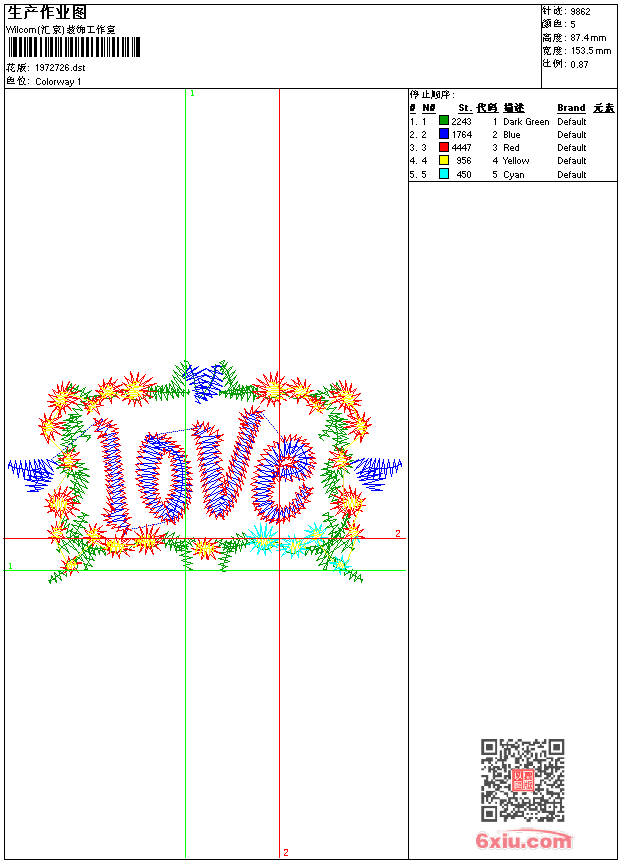Pick the Yellow thread color swatch
The width and height of the screenshot is (620, 860).
click(444, 160)
